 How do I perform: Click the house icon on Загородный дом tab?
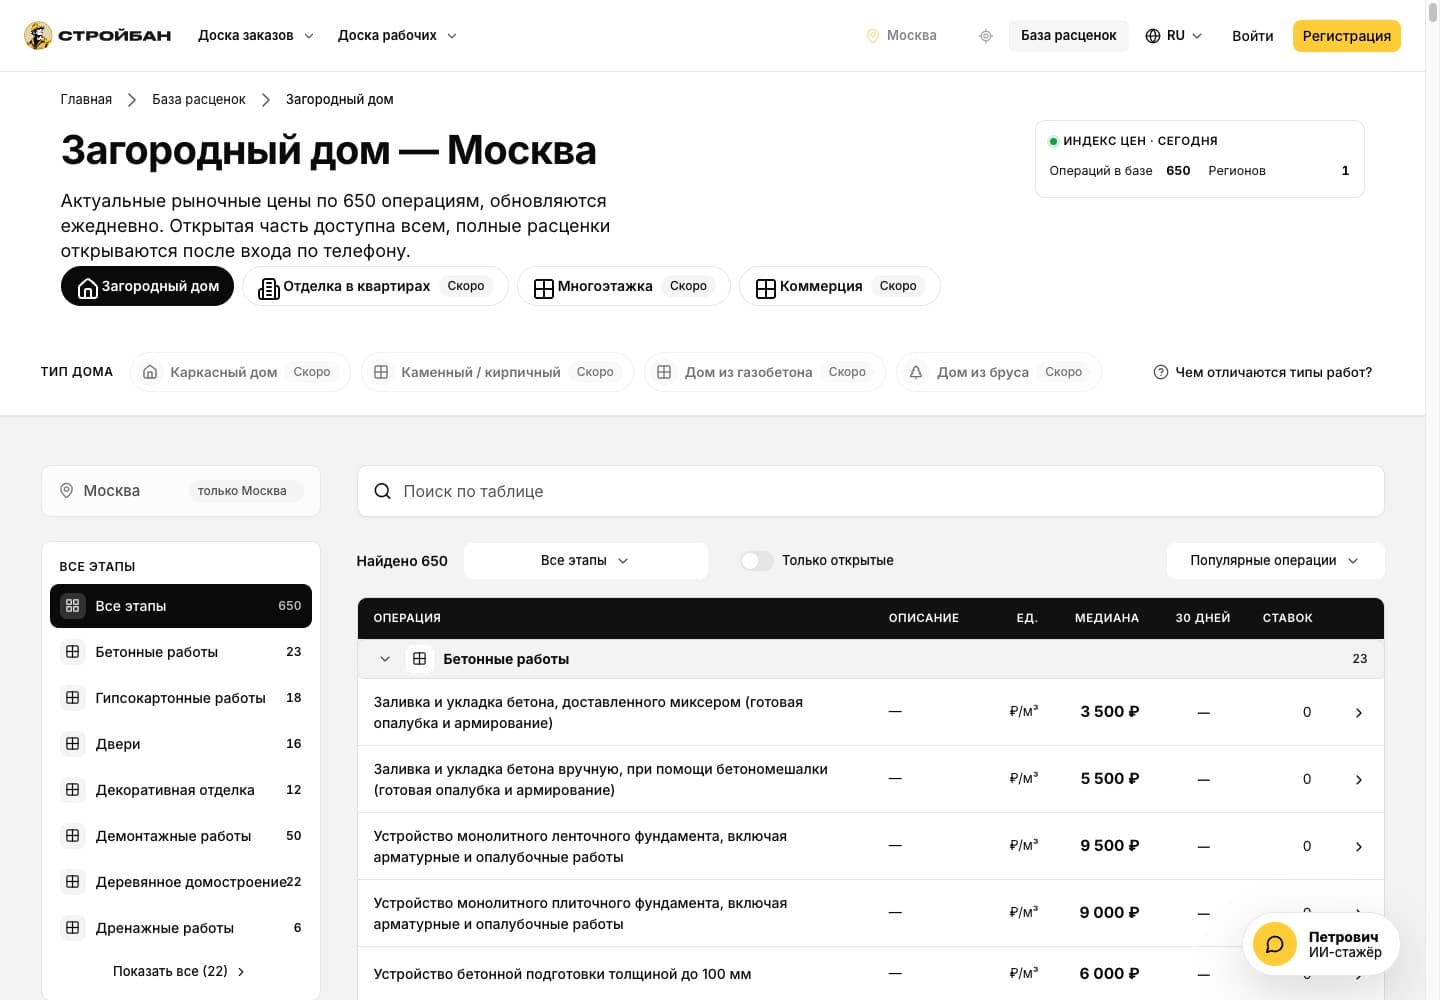click(x=88, y=287)
